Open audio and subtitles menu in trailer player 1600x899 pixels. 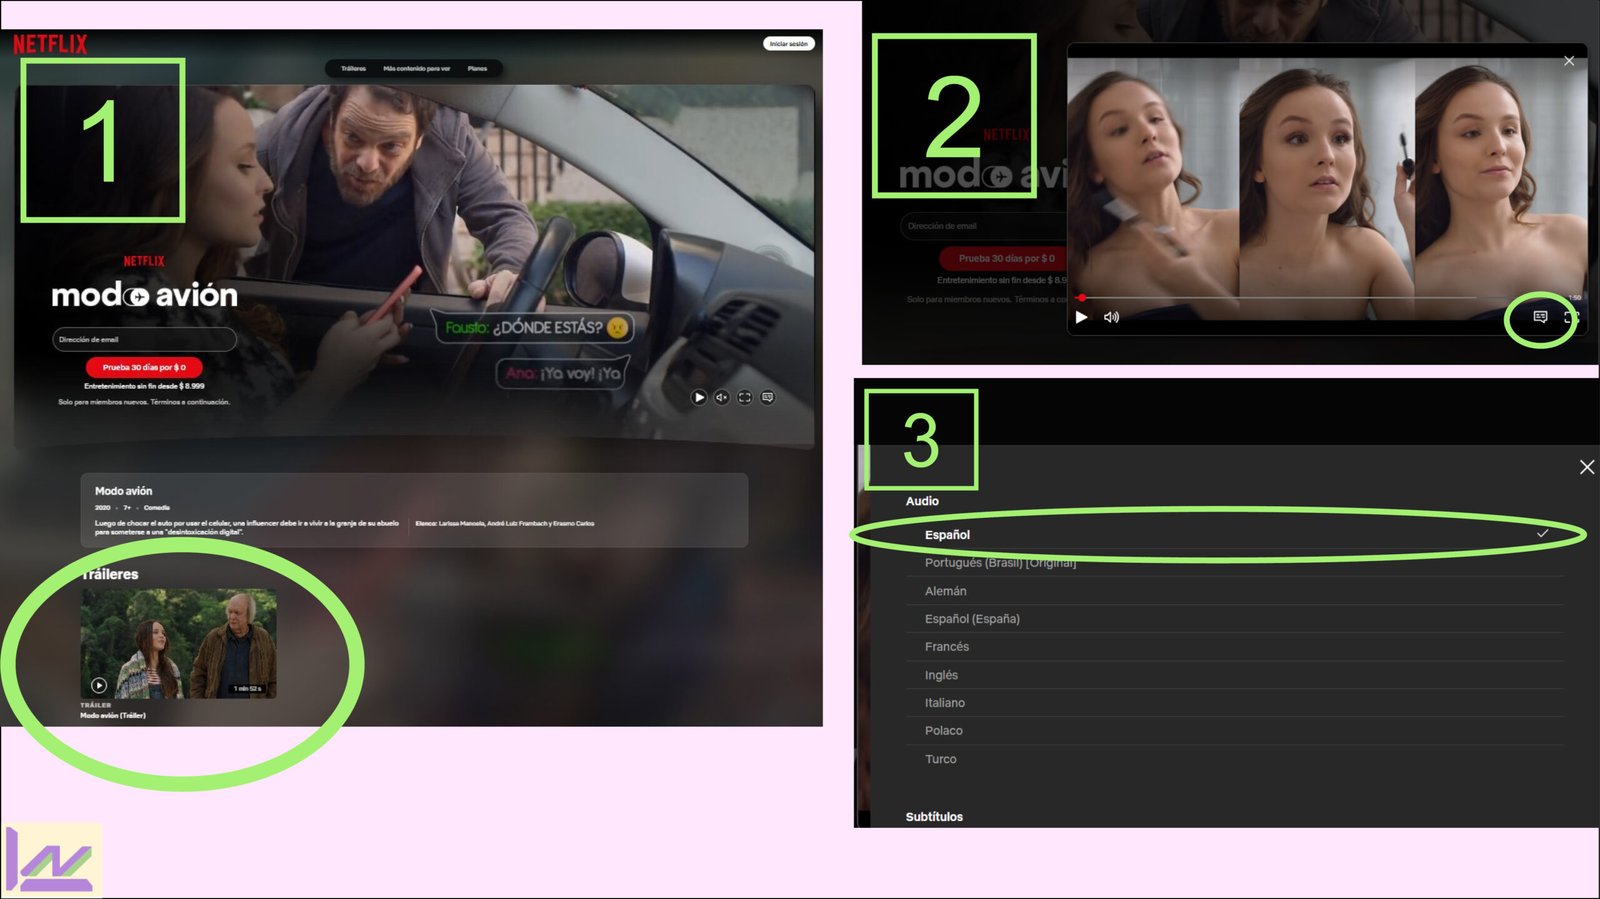(1540, 317)
